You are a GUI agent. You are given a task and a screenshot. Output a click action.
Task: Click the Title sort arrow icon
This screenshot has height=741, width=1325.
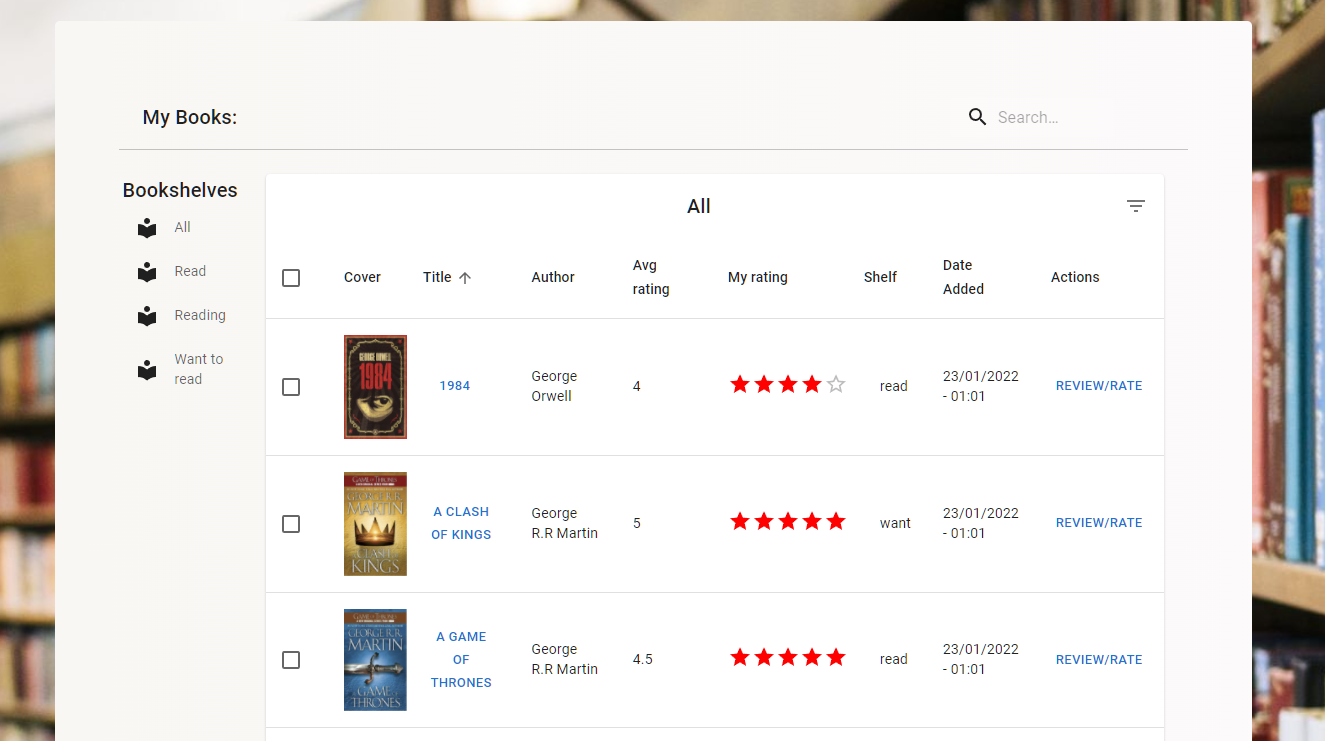coord(465,278)
